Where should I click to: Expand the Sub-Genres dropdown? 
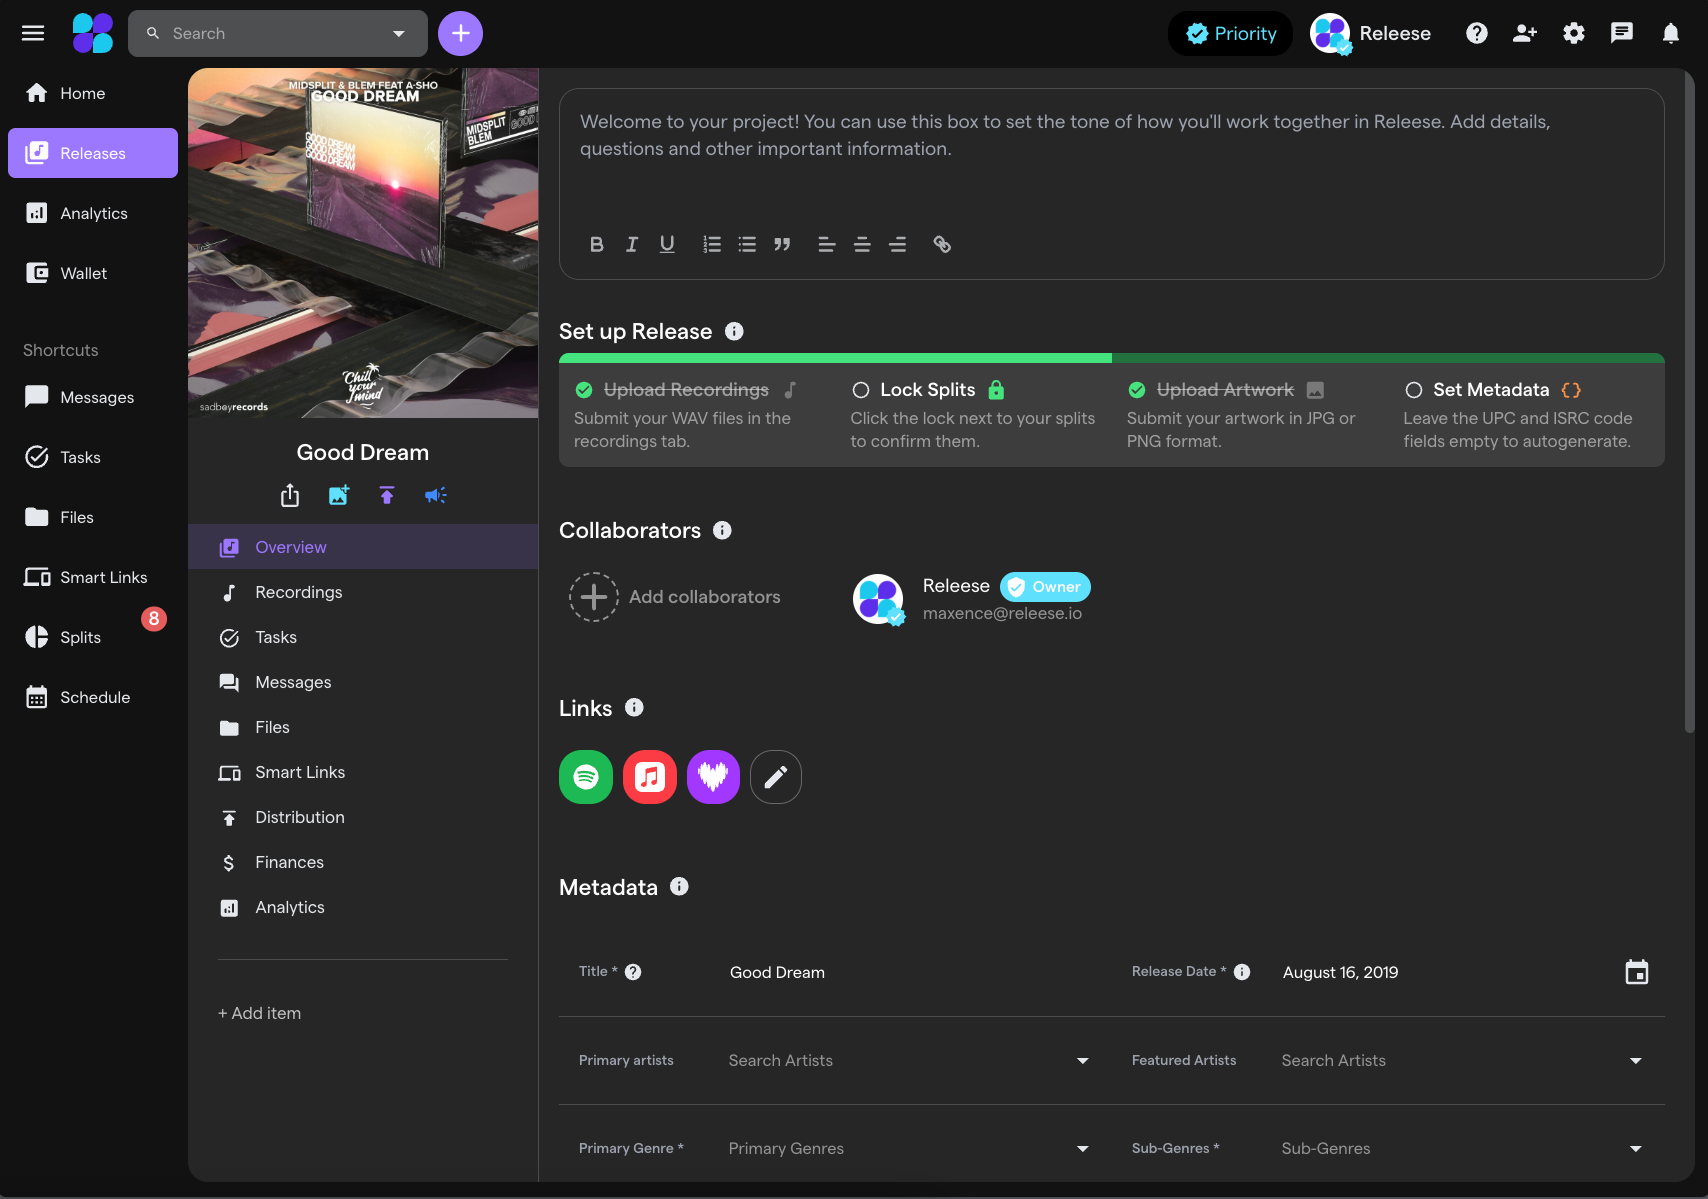coord(1636,1148)
